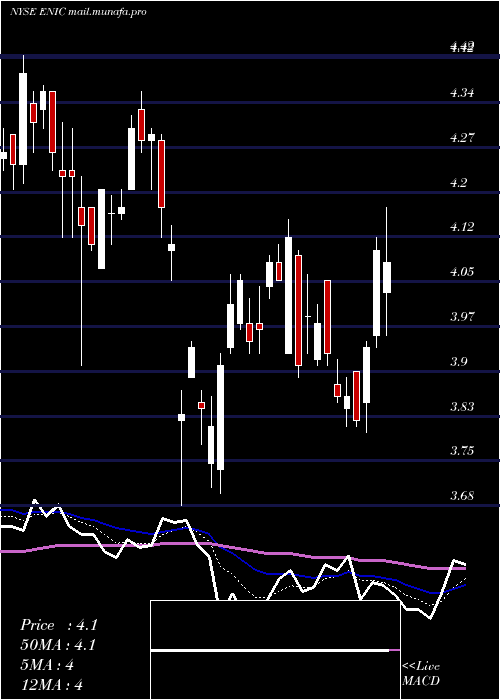Click the '12MA : 4' readout
Viewport: 500px width, 700px height.
52,684
